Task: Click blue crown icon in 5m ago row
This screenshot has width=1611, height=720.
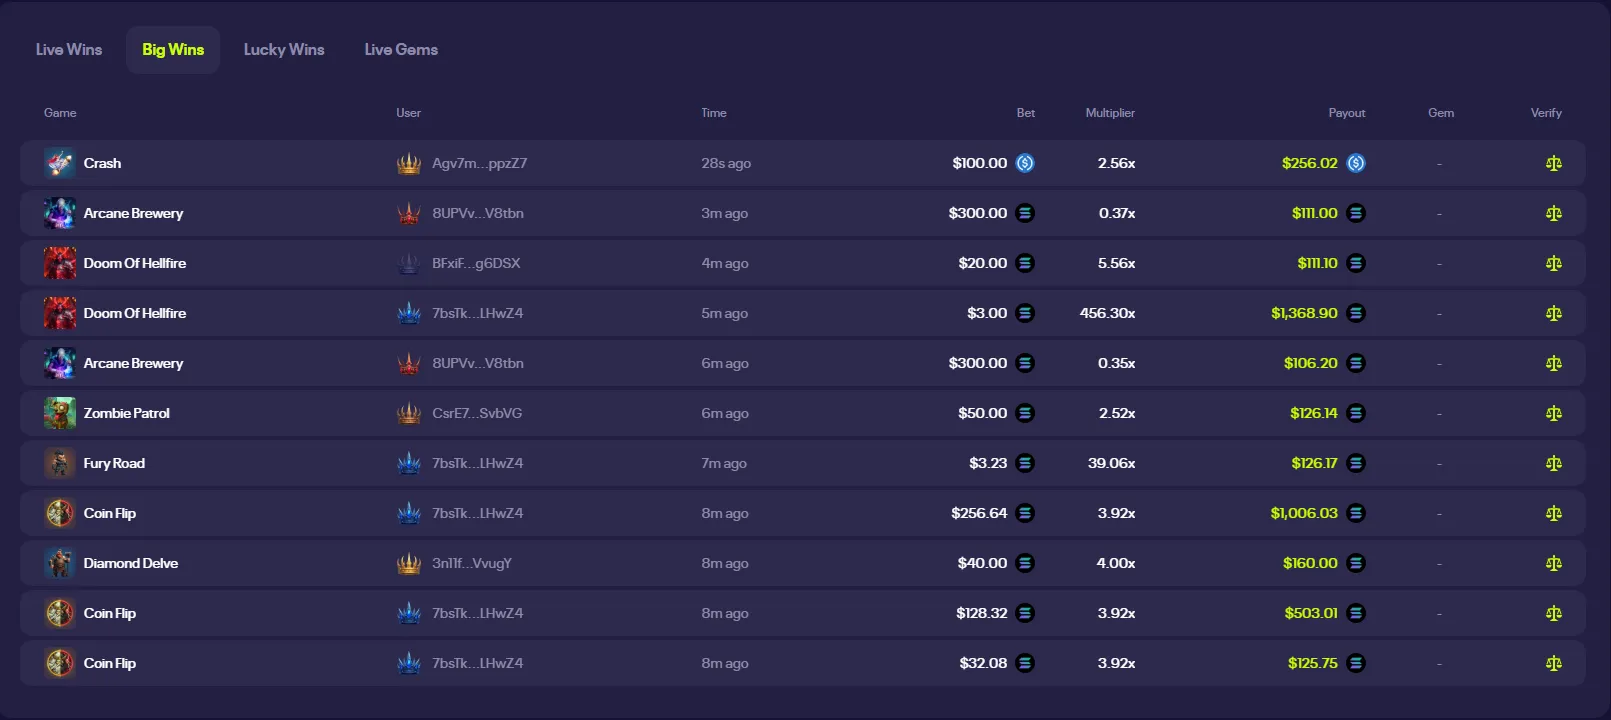Action: 409,313
